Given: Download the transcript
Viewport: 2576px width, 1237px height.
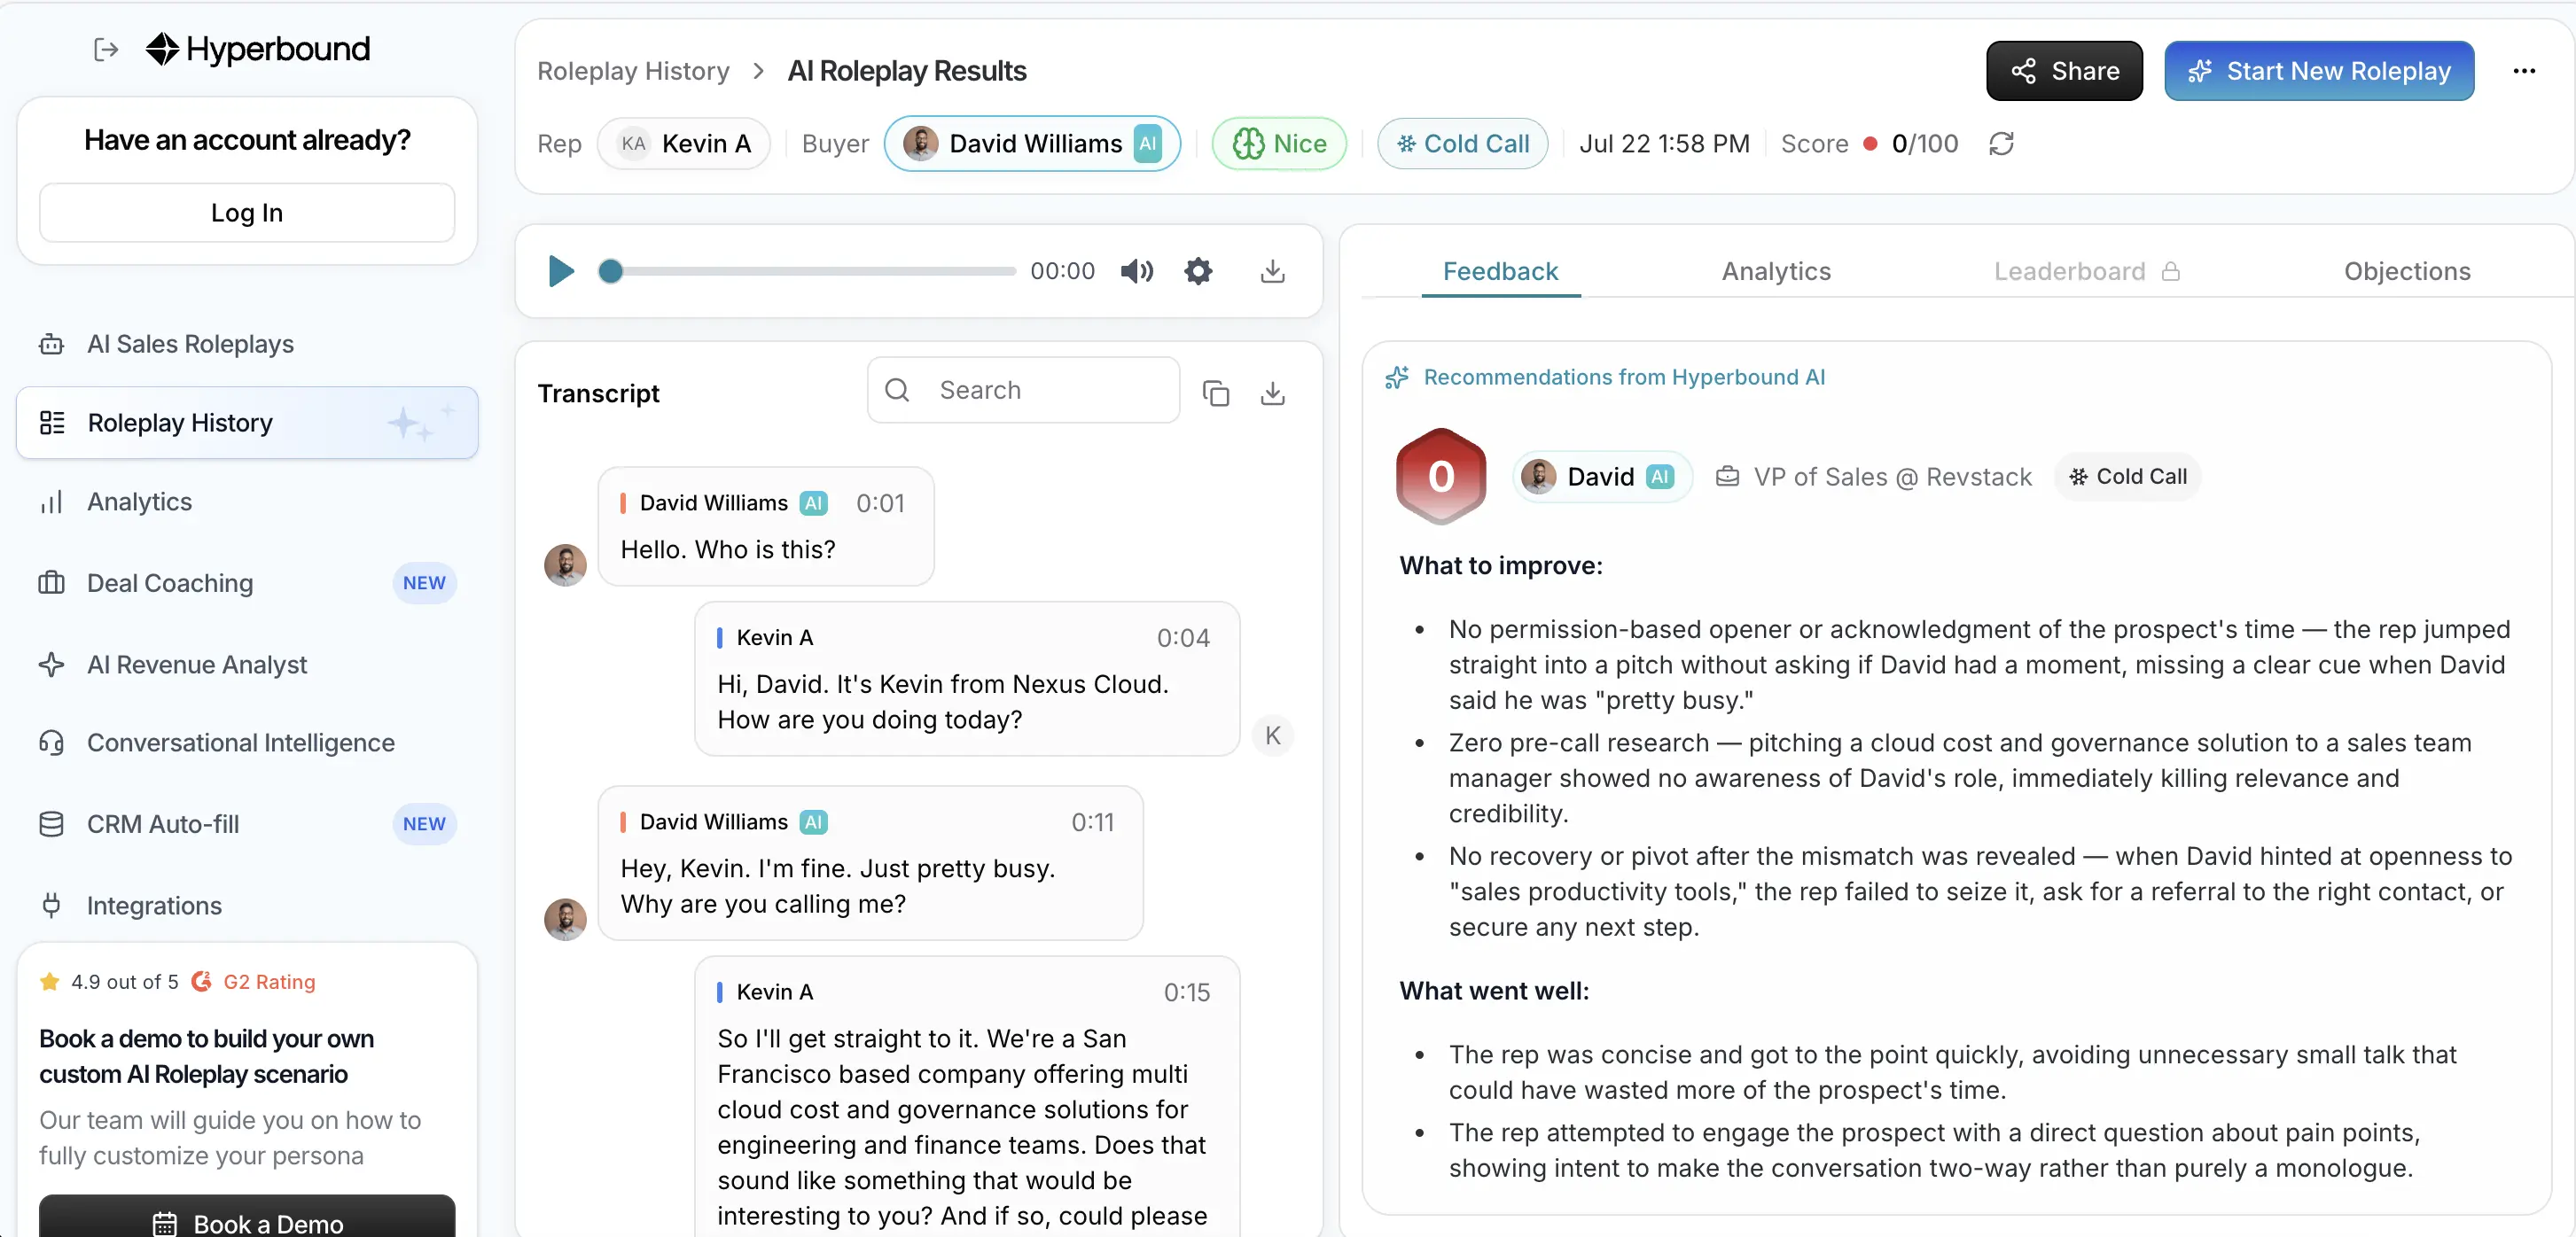Looking at the screenshot, I should [1272, 393].
